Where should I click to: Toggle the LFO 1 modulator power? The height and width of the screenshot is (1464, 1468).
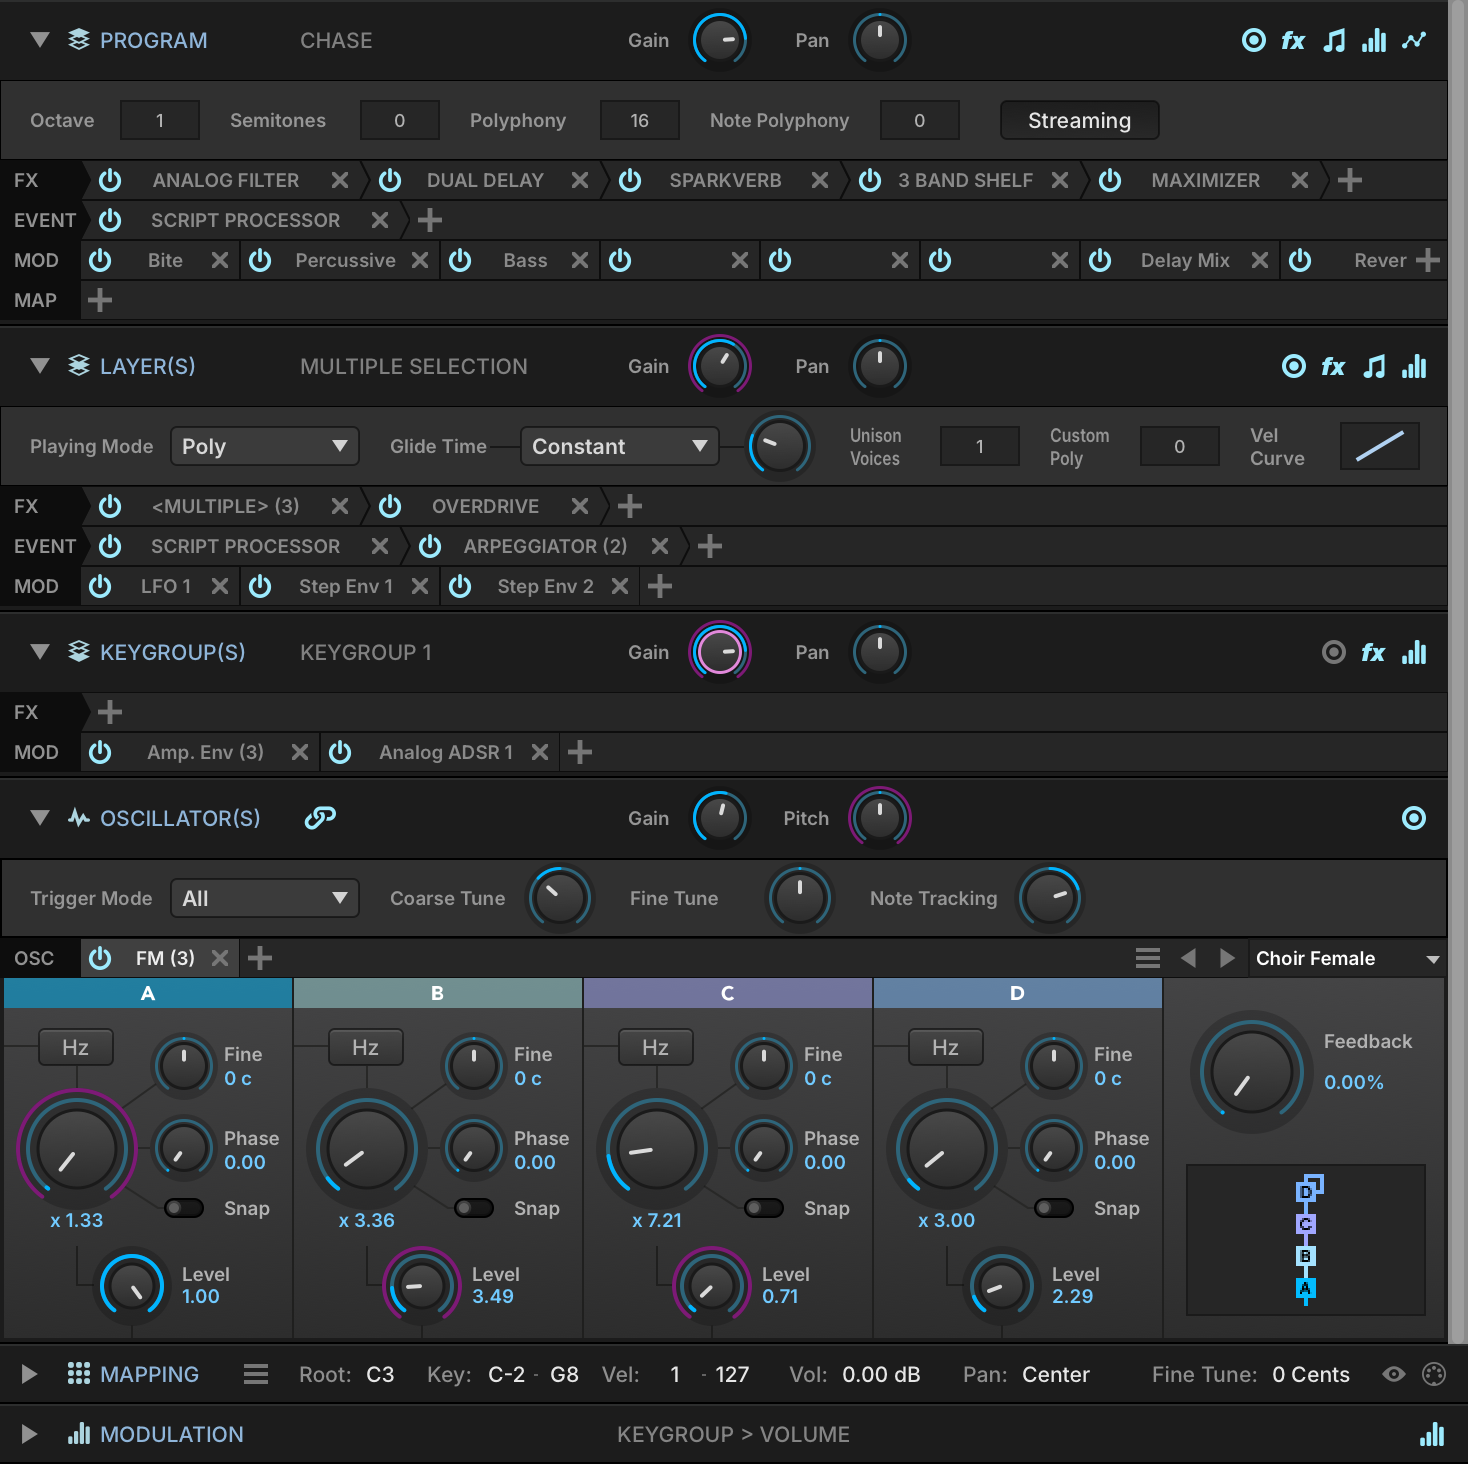click(x=100, y=586)
